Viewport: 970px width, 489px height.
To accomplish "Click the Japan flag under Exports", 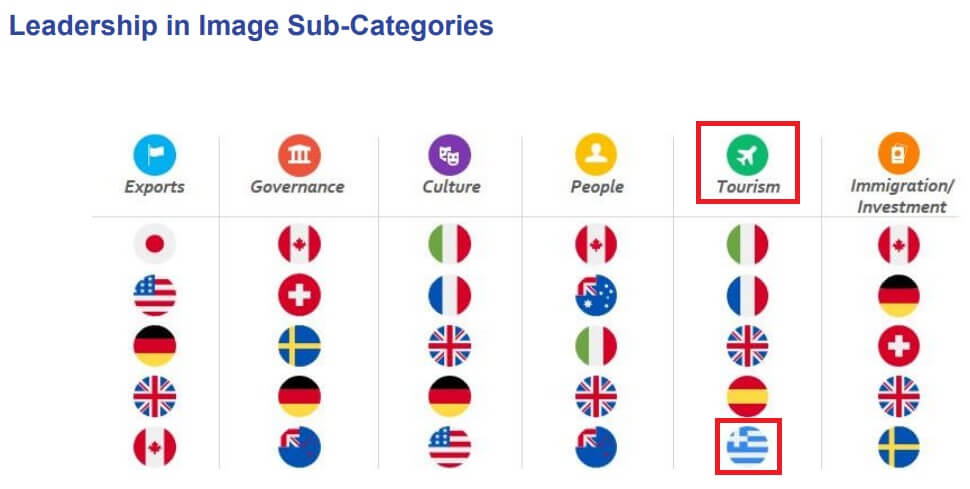I will [x=155, y=245].
